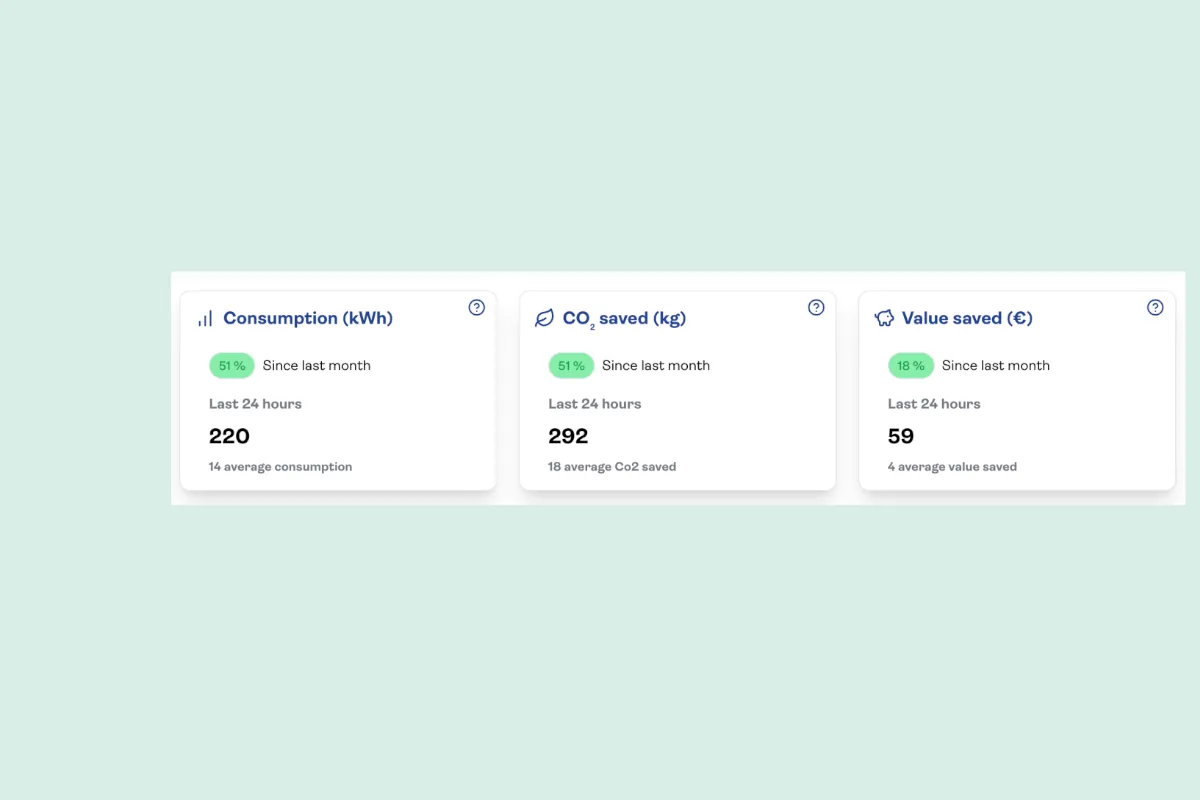Click the CO2 saved (kg) heading

click(624, 318)
